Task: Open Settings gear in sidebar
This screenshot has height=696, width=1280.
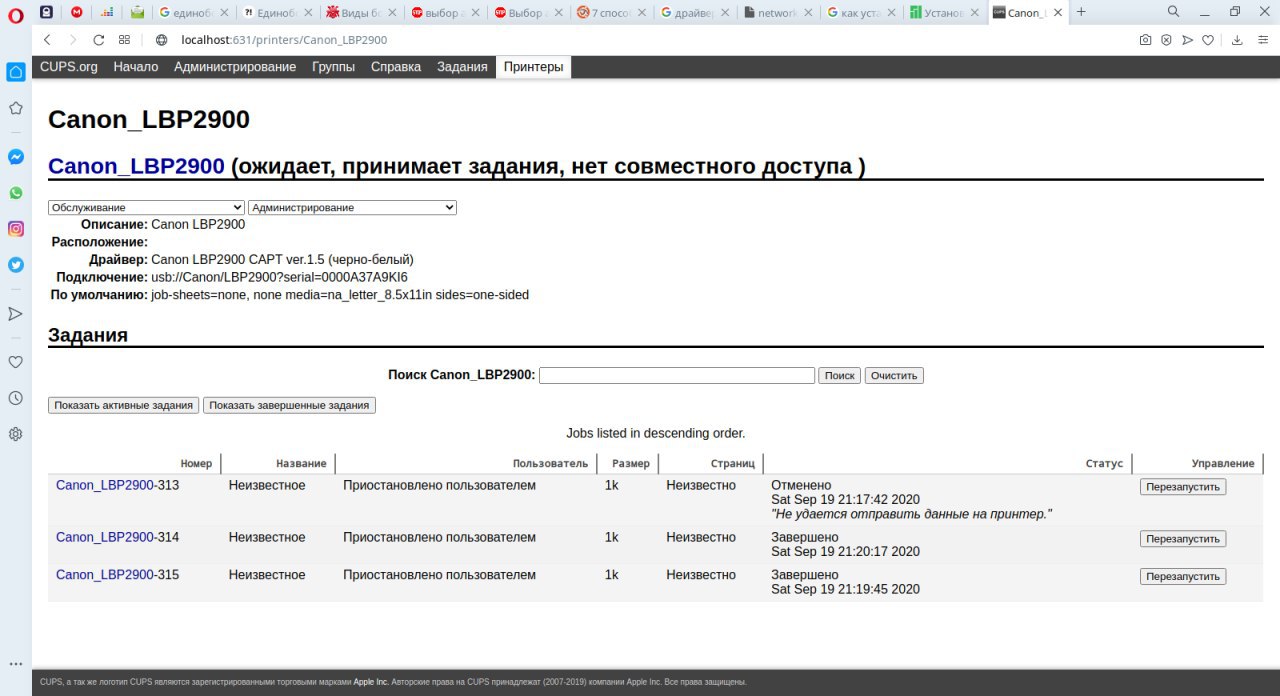Action: click(15, 434)
